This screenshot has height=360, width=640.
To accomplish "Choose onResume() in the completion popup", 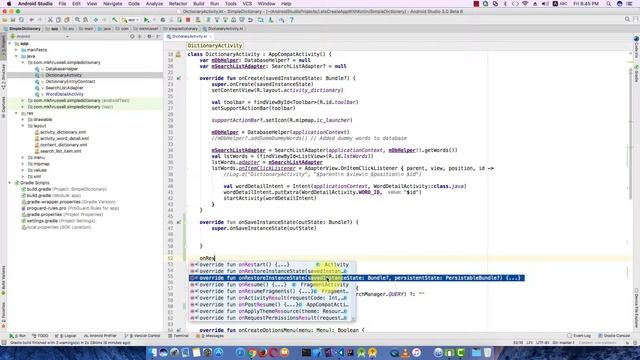I will coord(269,284).
